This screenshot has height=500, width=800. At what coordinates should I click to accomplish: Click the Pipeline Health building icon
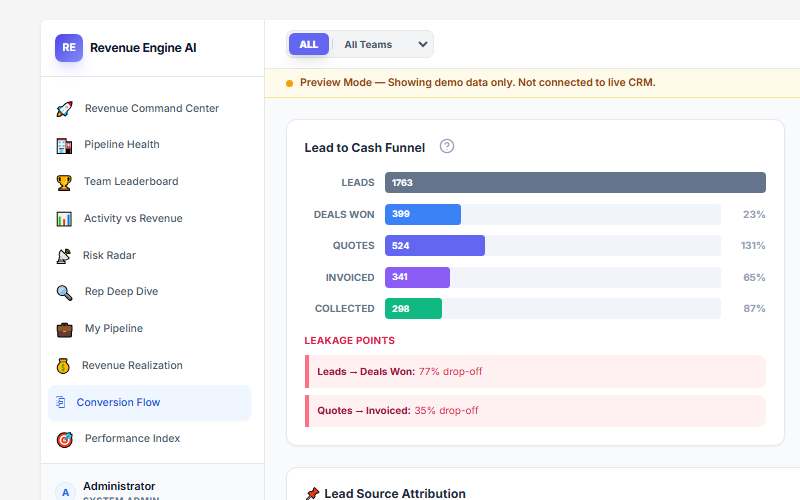pos(64,145)
